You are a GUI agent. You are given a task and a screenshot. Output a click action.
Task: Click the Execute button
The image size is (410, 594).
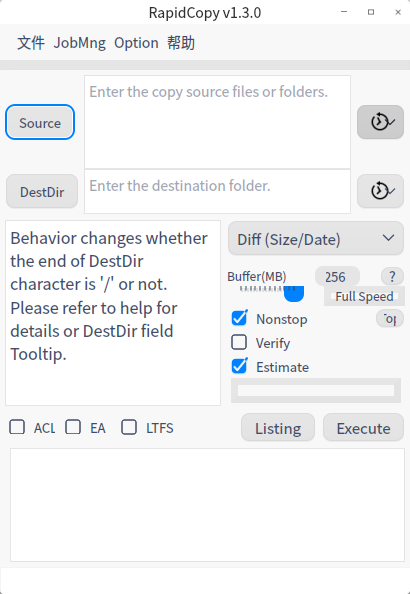pyautogui.click(x=363, y=427)
